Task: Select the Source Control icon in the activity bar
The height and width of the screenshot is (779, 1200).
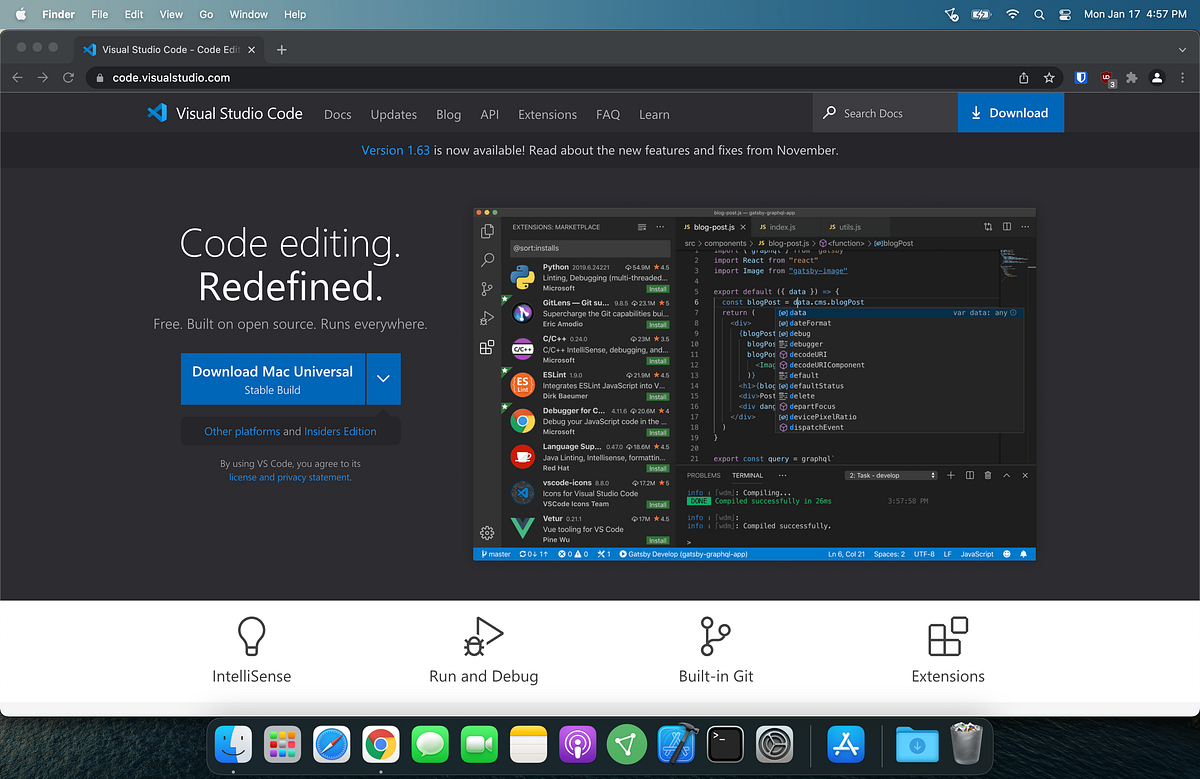Action: (x=487, y=288)
